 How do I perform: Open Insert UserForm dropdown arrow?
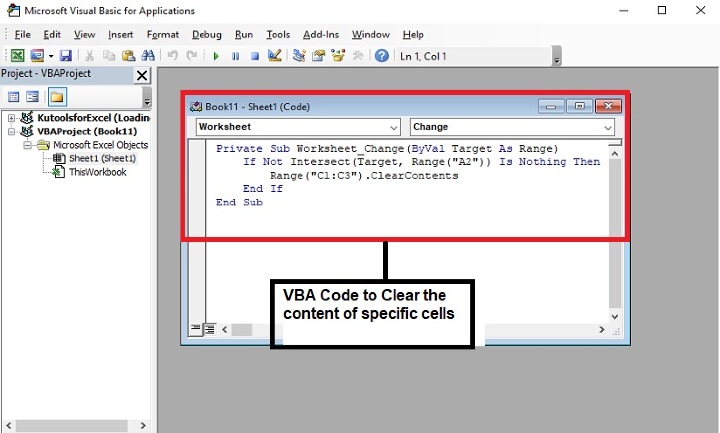click(x=51, y=56)
